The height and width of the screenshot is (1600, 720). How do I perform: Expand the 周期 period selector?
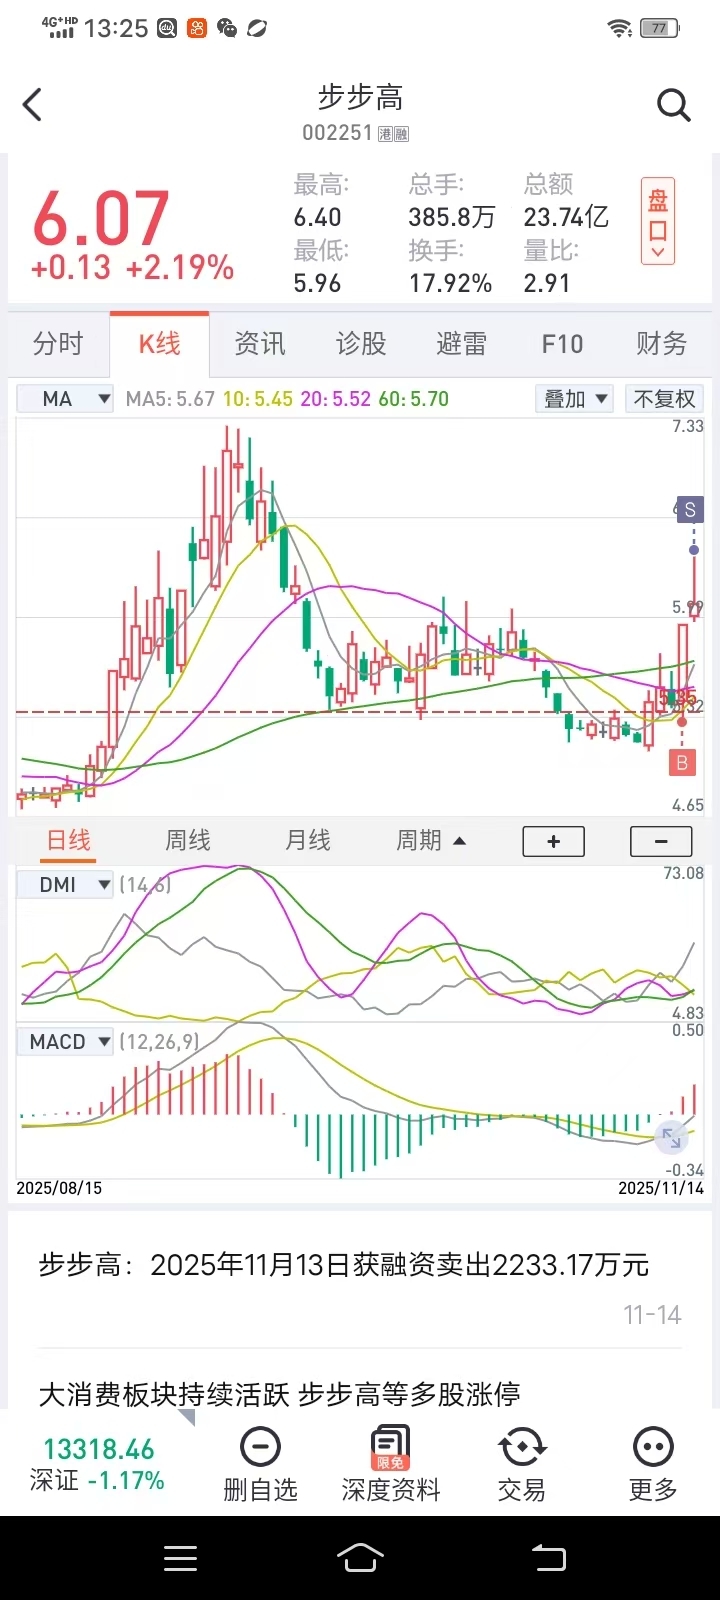[x=431, y=840]
